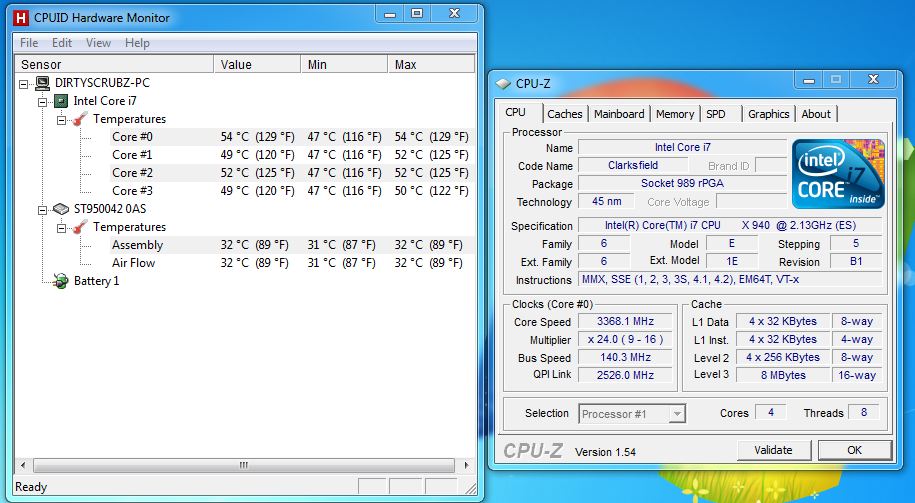Select the Air Flow temperature row
This screenshot has width=915, height=503.
click(x=292, y=263)
